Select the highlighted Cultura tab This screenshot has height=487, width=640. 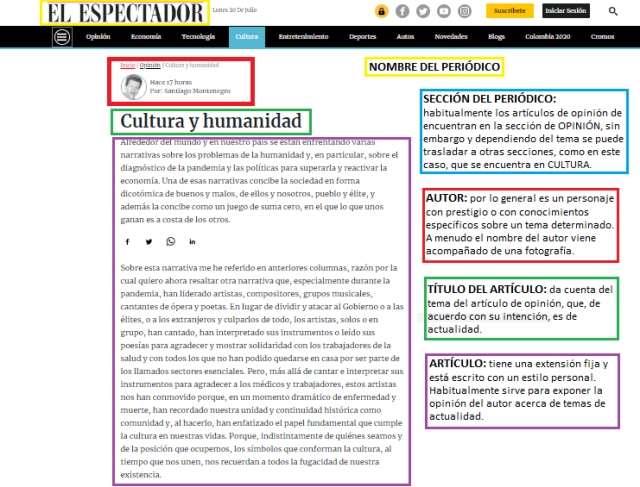click(247, 37)
